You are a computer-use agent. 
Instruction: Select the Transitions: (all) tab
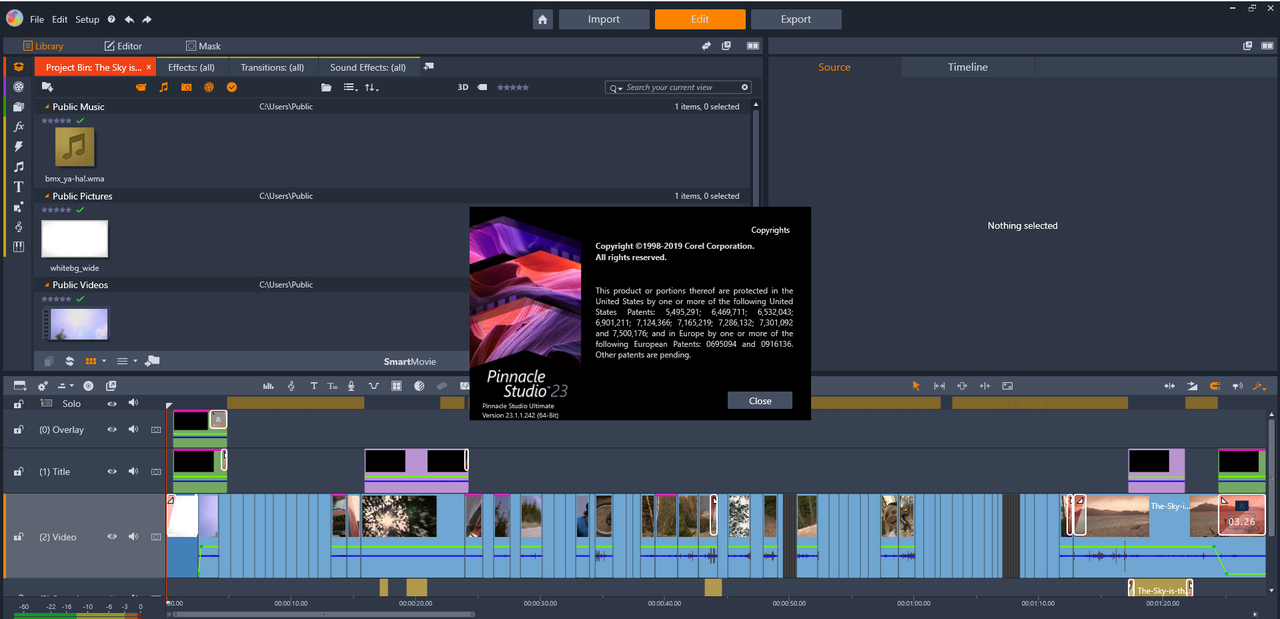[272, 67]
